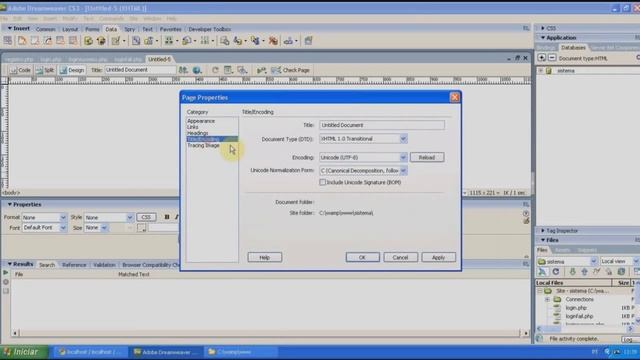Click the Put Files up-arrow icon
The height and width of the screenshot is (360, 640).
click(x=584, y=272)
